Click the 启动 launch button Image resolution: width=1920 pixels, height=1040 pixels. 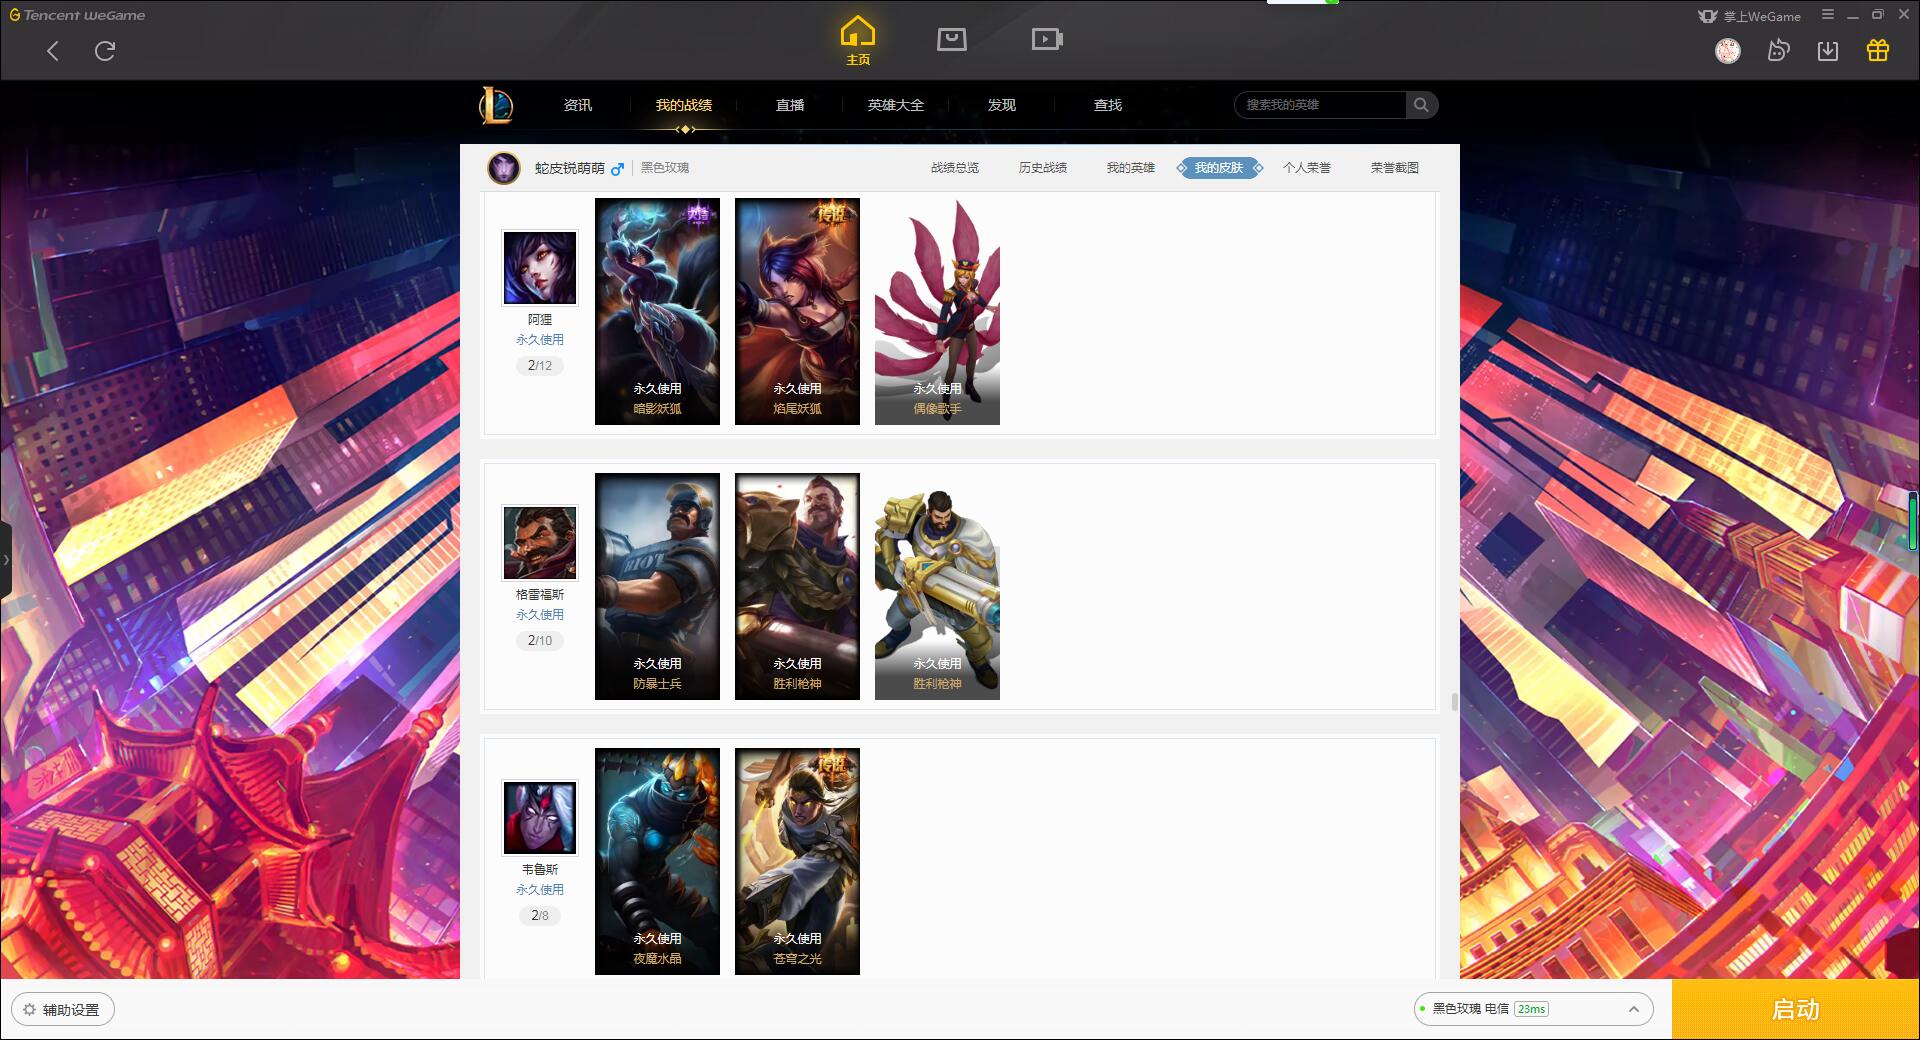(x=1795, y=1009)
